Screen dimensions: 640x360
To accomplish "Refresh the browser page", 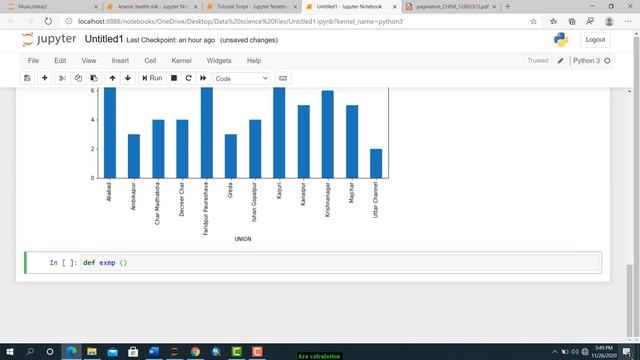I will click(48, 21).
